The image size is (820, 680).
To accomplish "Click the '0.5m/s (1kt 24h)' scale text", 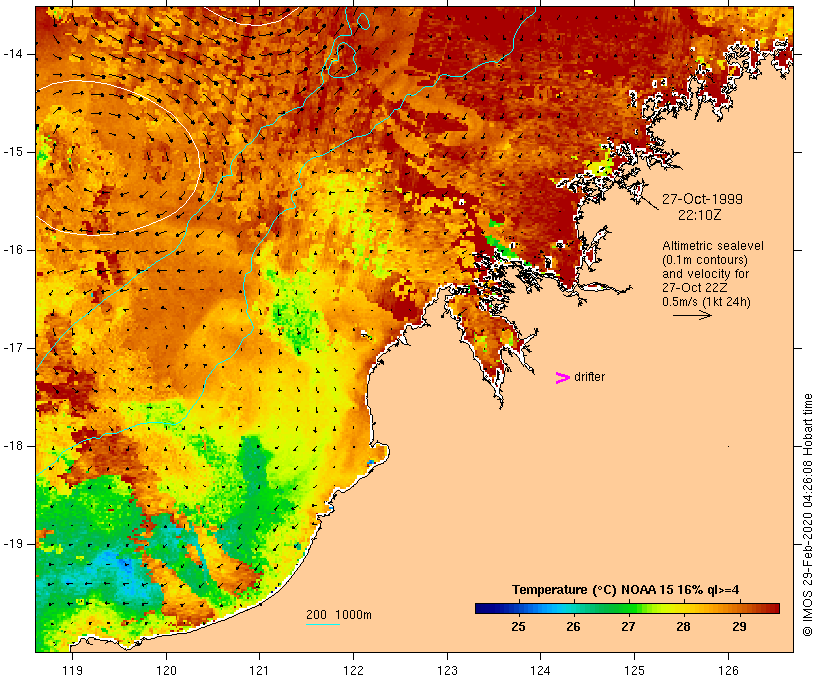I will pyautogui.click(x=706, y=302).
